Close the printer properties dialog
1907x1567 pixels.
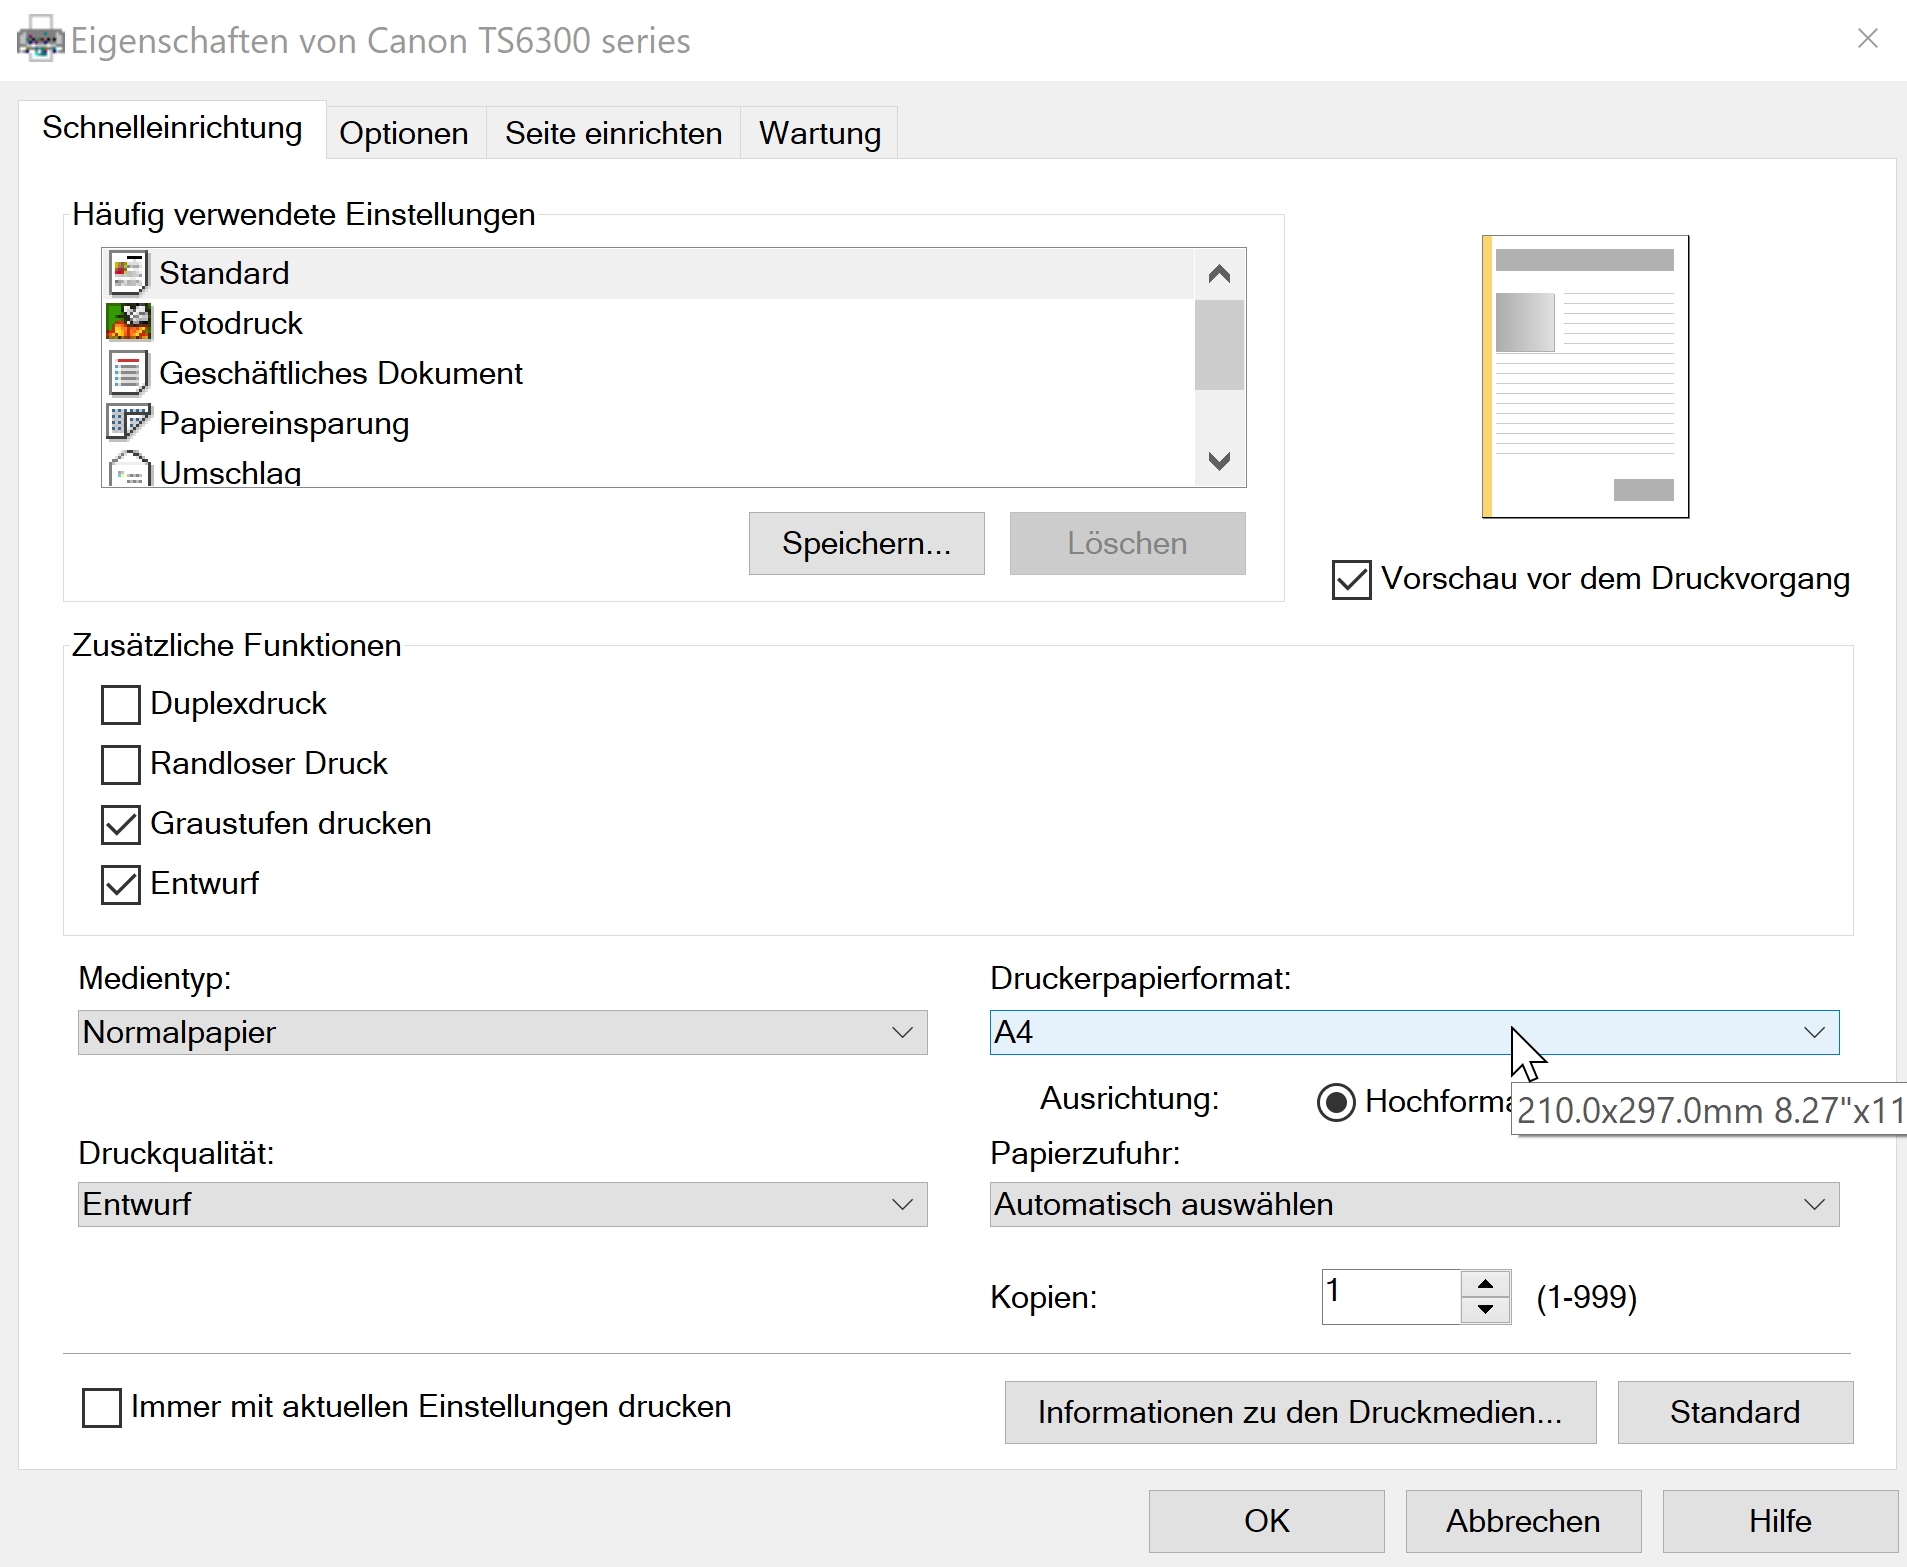click(x=1867, y=39)
